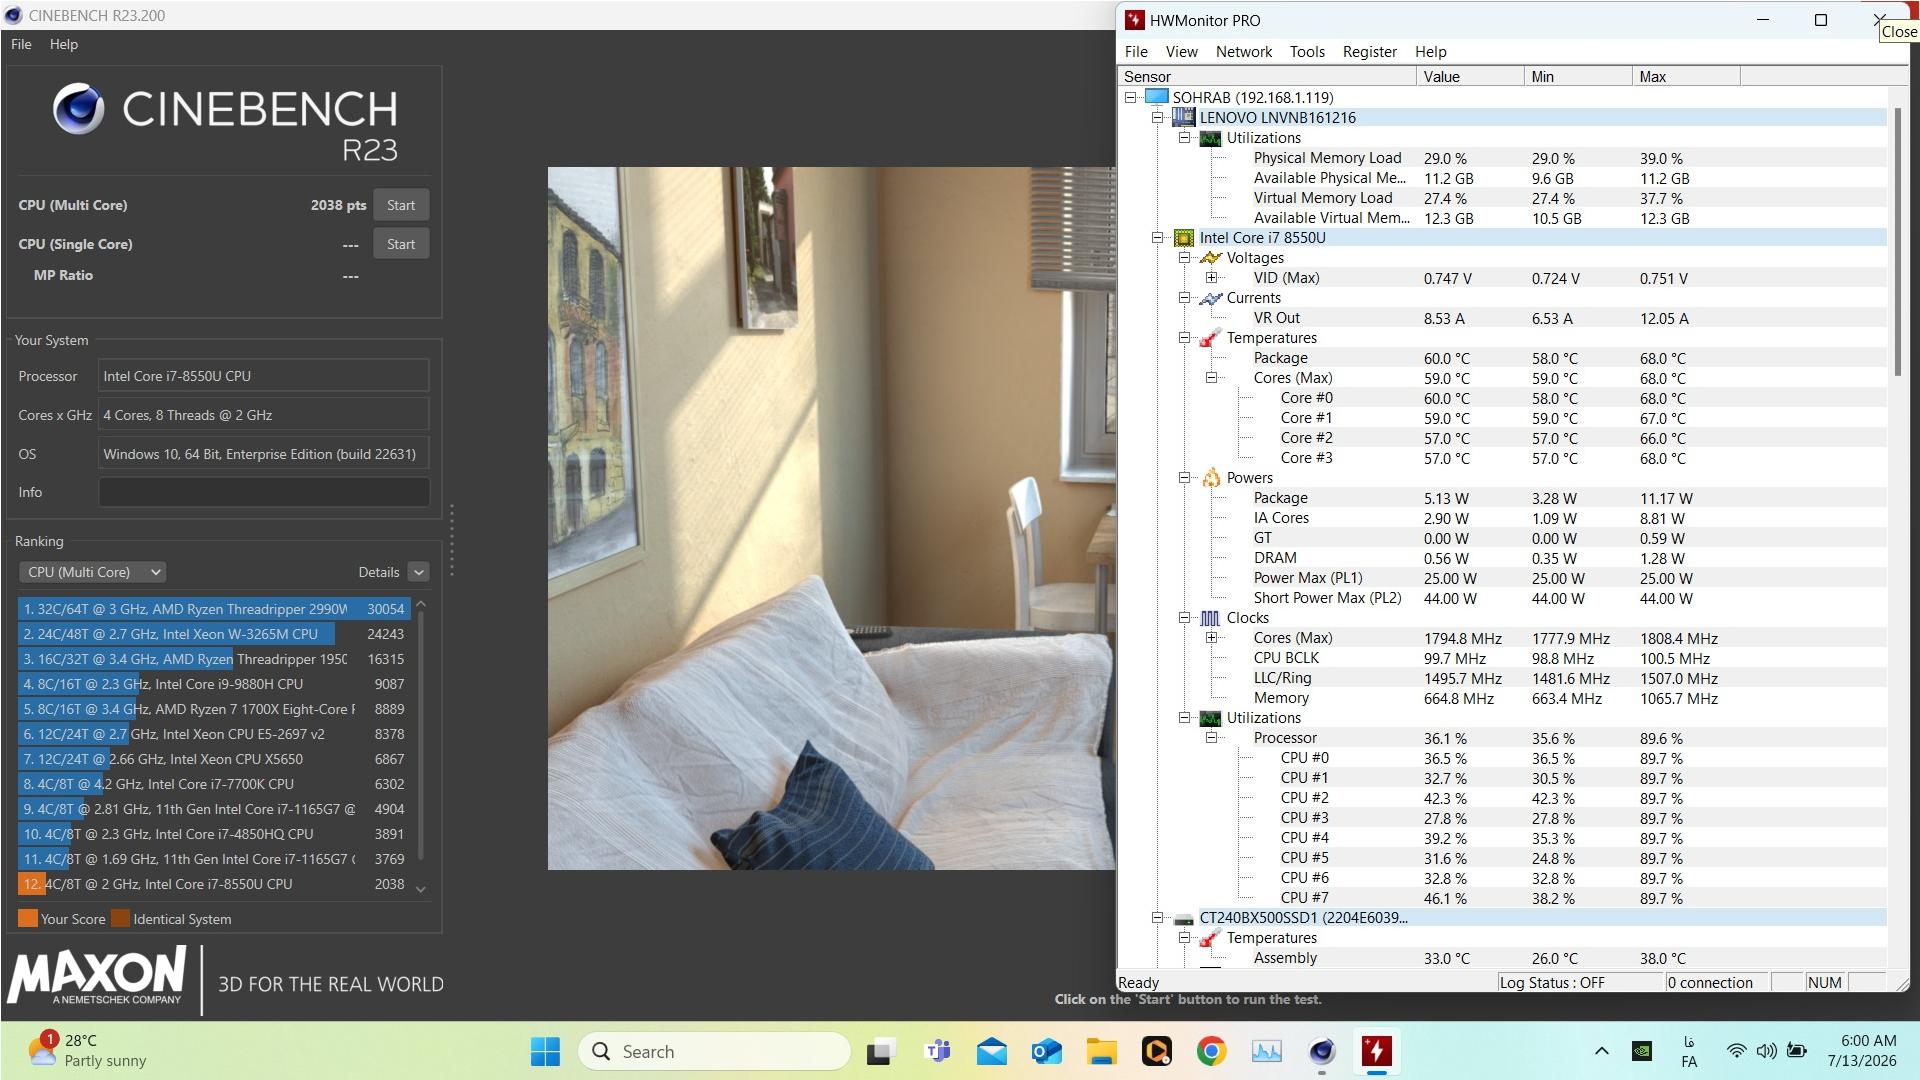The image size is (1920, 1080).
Task: Collapse the Clocks section
Action: (x=1184, y=618)
